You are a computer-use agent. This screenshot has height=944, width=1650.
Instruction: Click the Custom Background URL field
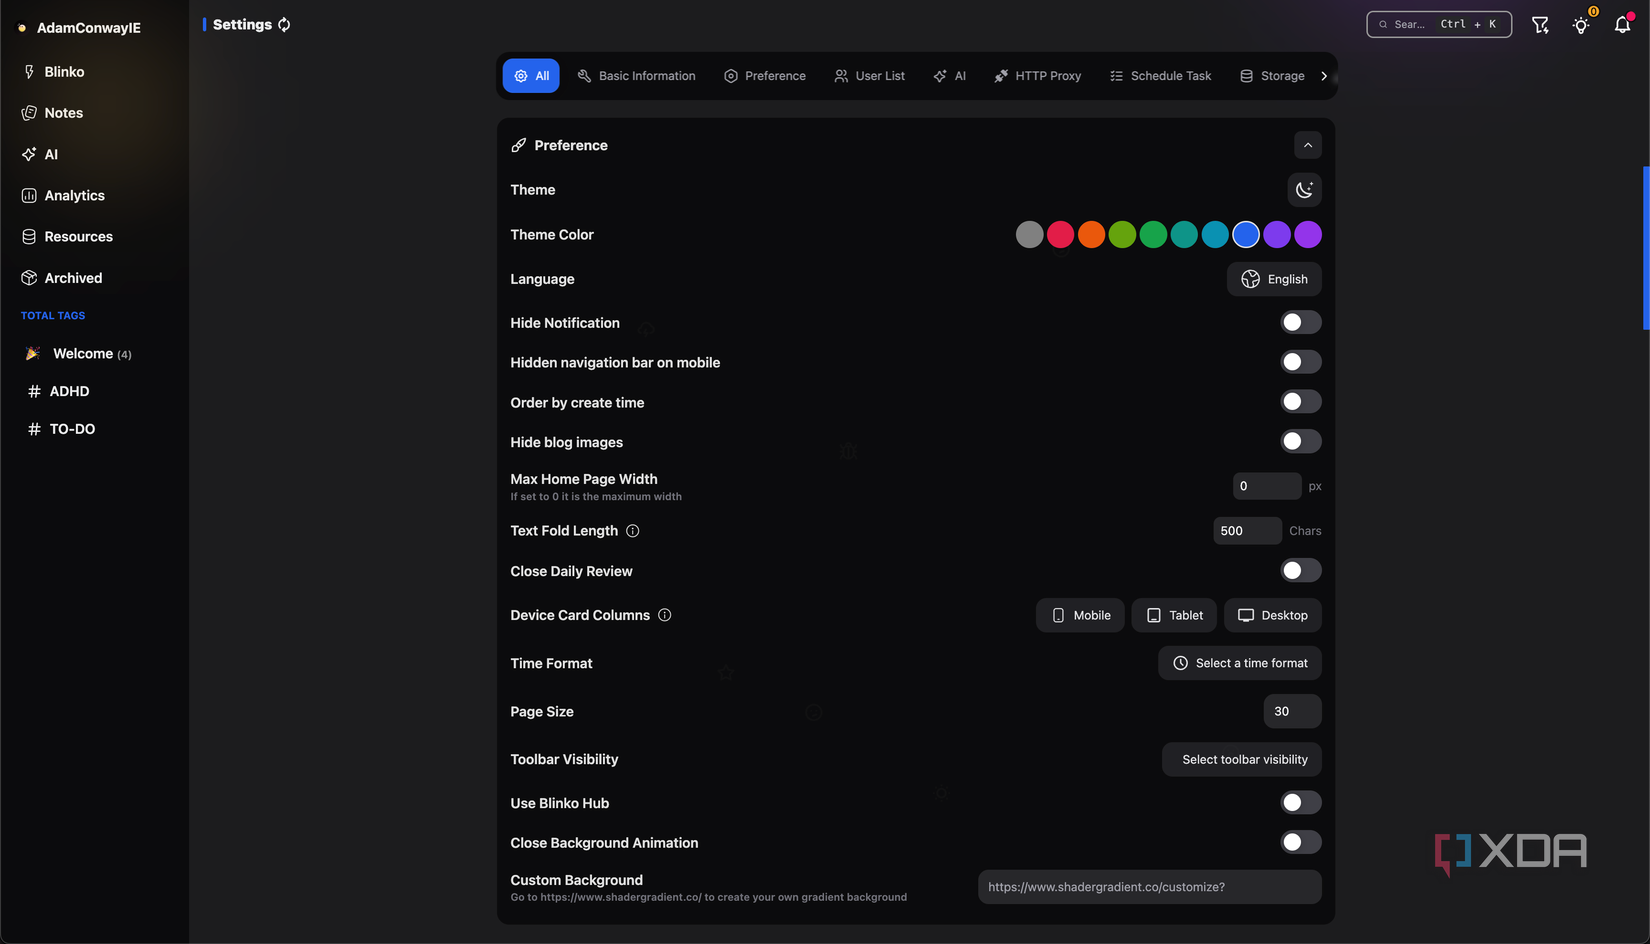pos(1149,887)
